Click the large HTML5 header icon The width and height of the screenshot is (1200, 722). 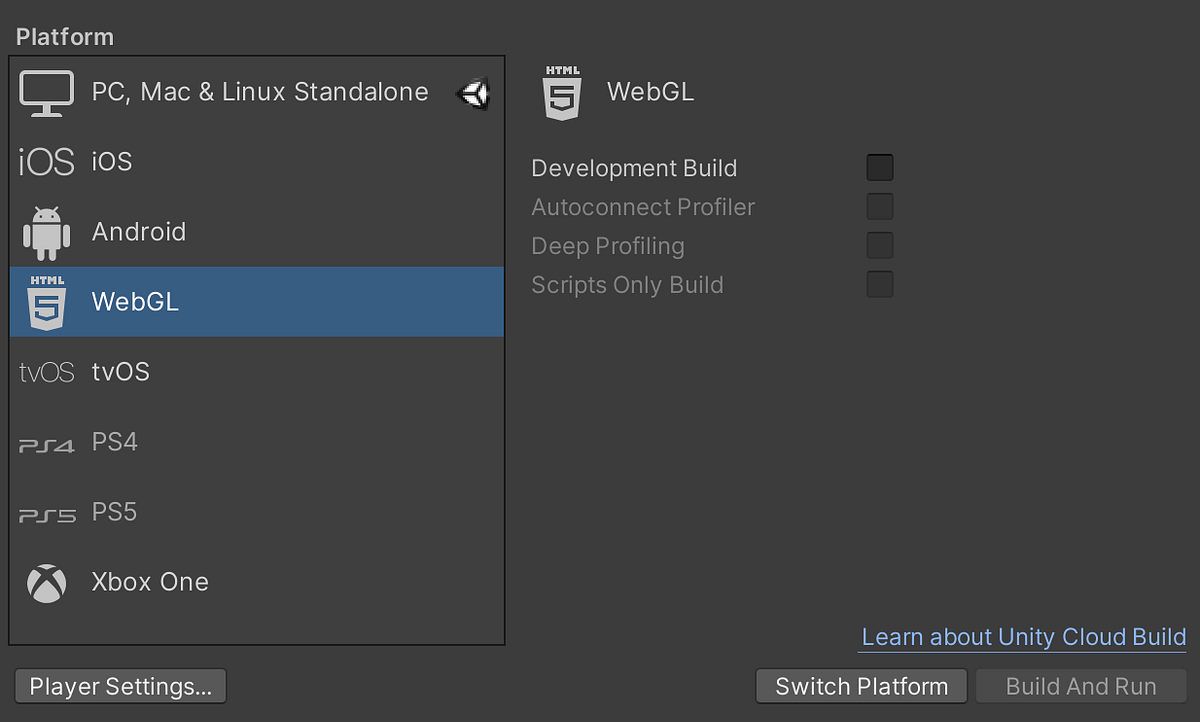click(x=561, y=93)
